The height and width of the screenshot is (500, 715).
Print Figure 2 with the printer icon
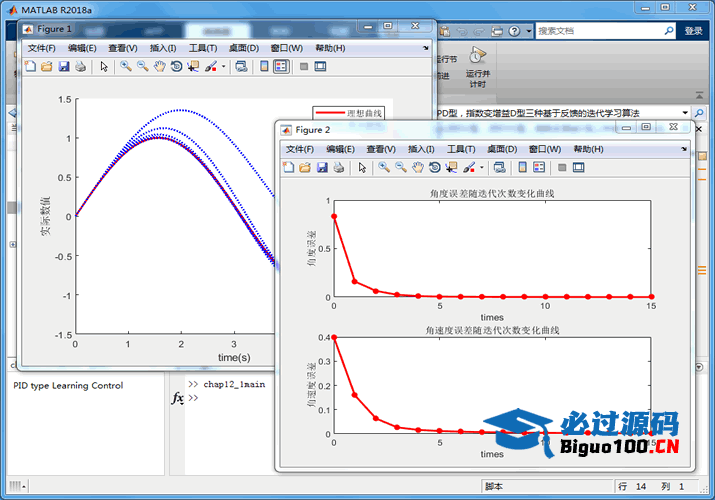pos(338,168)
